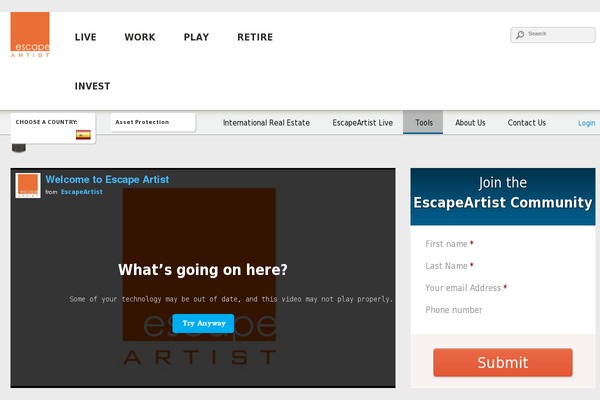Viewport: 600px width, 400px height.
Task: Open the Welcome to Escape Artist video title
Action: point(107,180)
